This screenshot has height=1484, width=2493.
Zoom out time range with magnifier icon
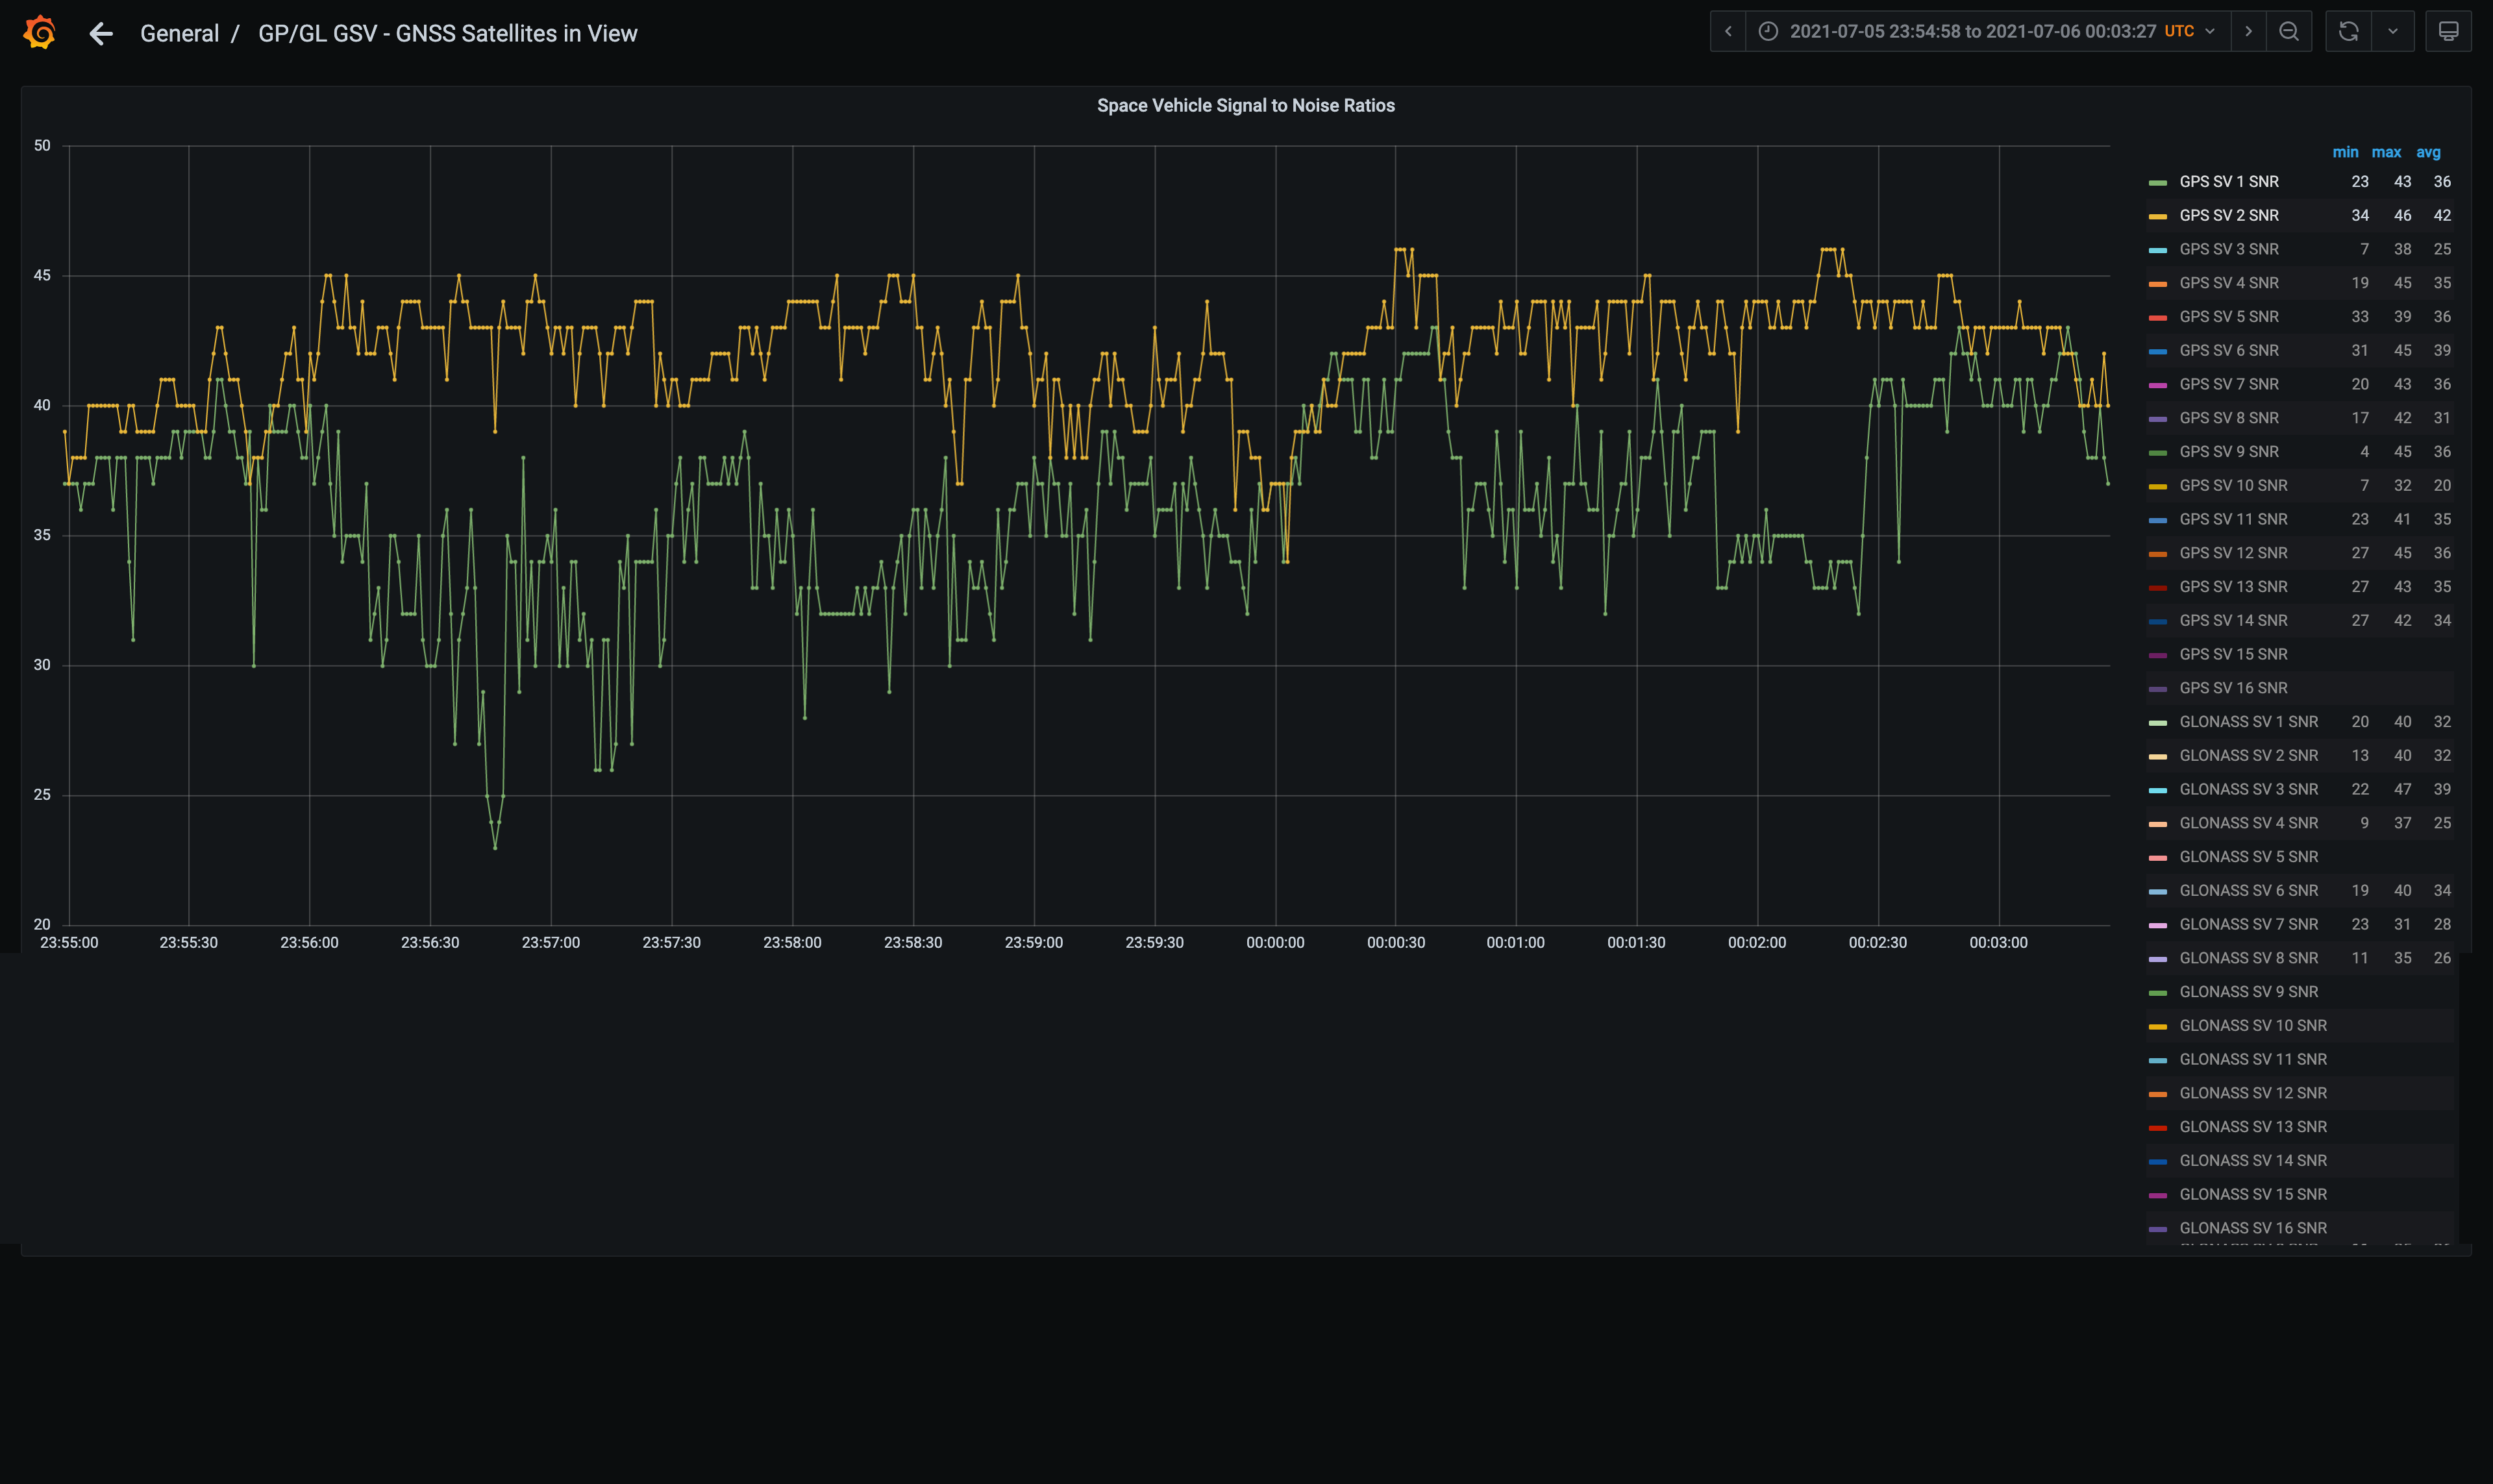point(2289,32)
